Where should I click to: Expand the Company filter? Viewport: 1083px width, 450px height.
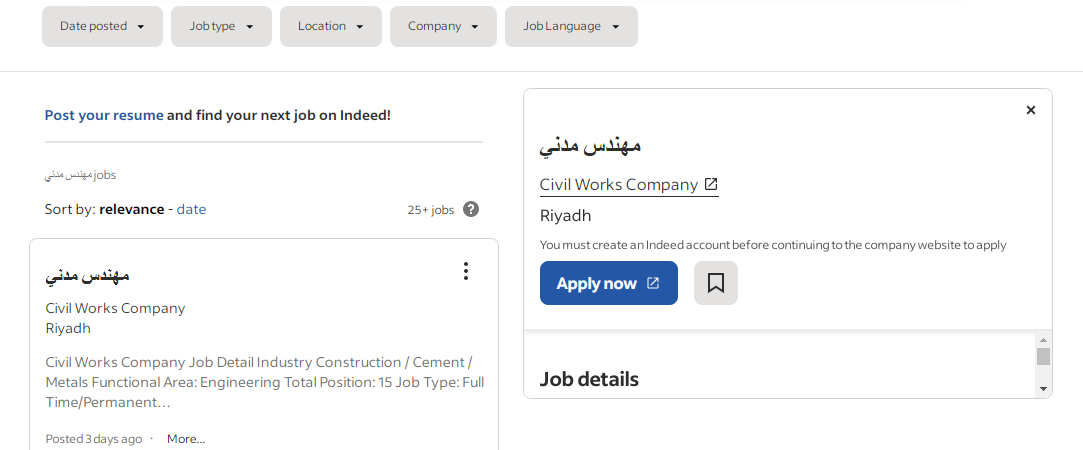coord(443,26)
